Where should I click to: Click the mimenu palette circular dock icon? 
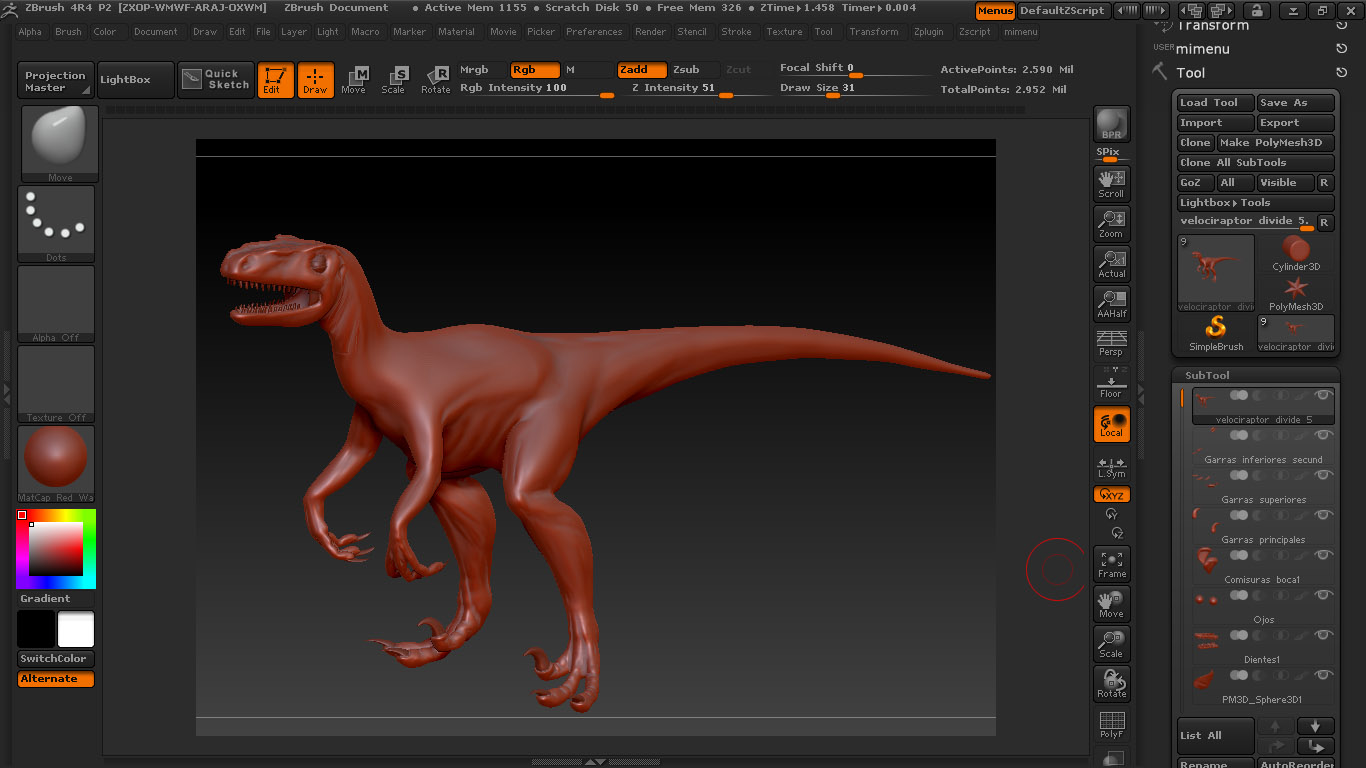point(1341,48)
